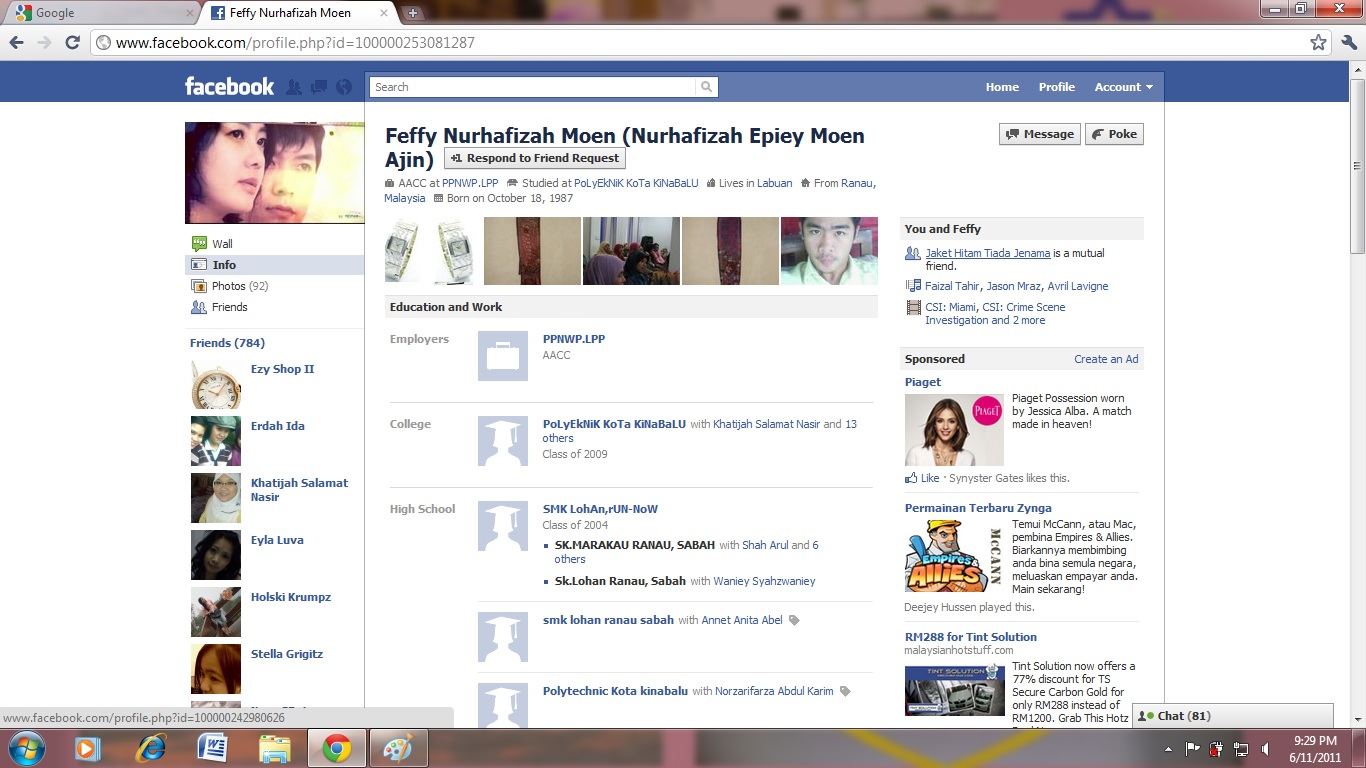The width and height of the screenshot is (1366, 768).
Task: Show hidden system tray icons
Action: tap(1169, 749)
